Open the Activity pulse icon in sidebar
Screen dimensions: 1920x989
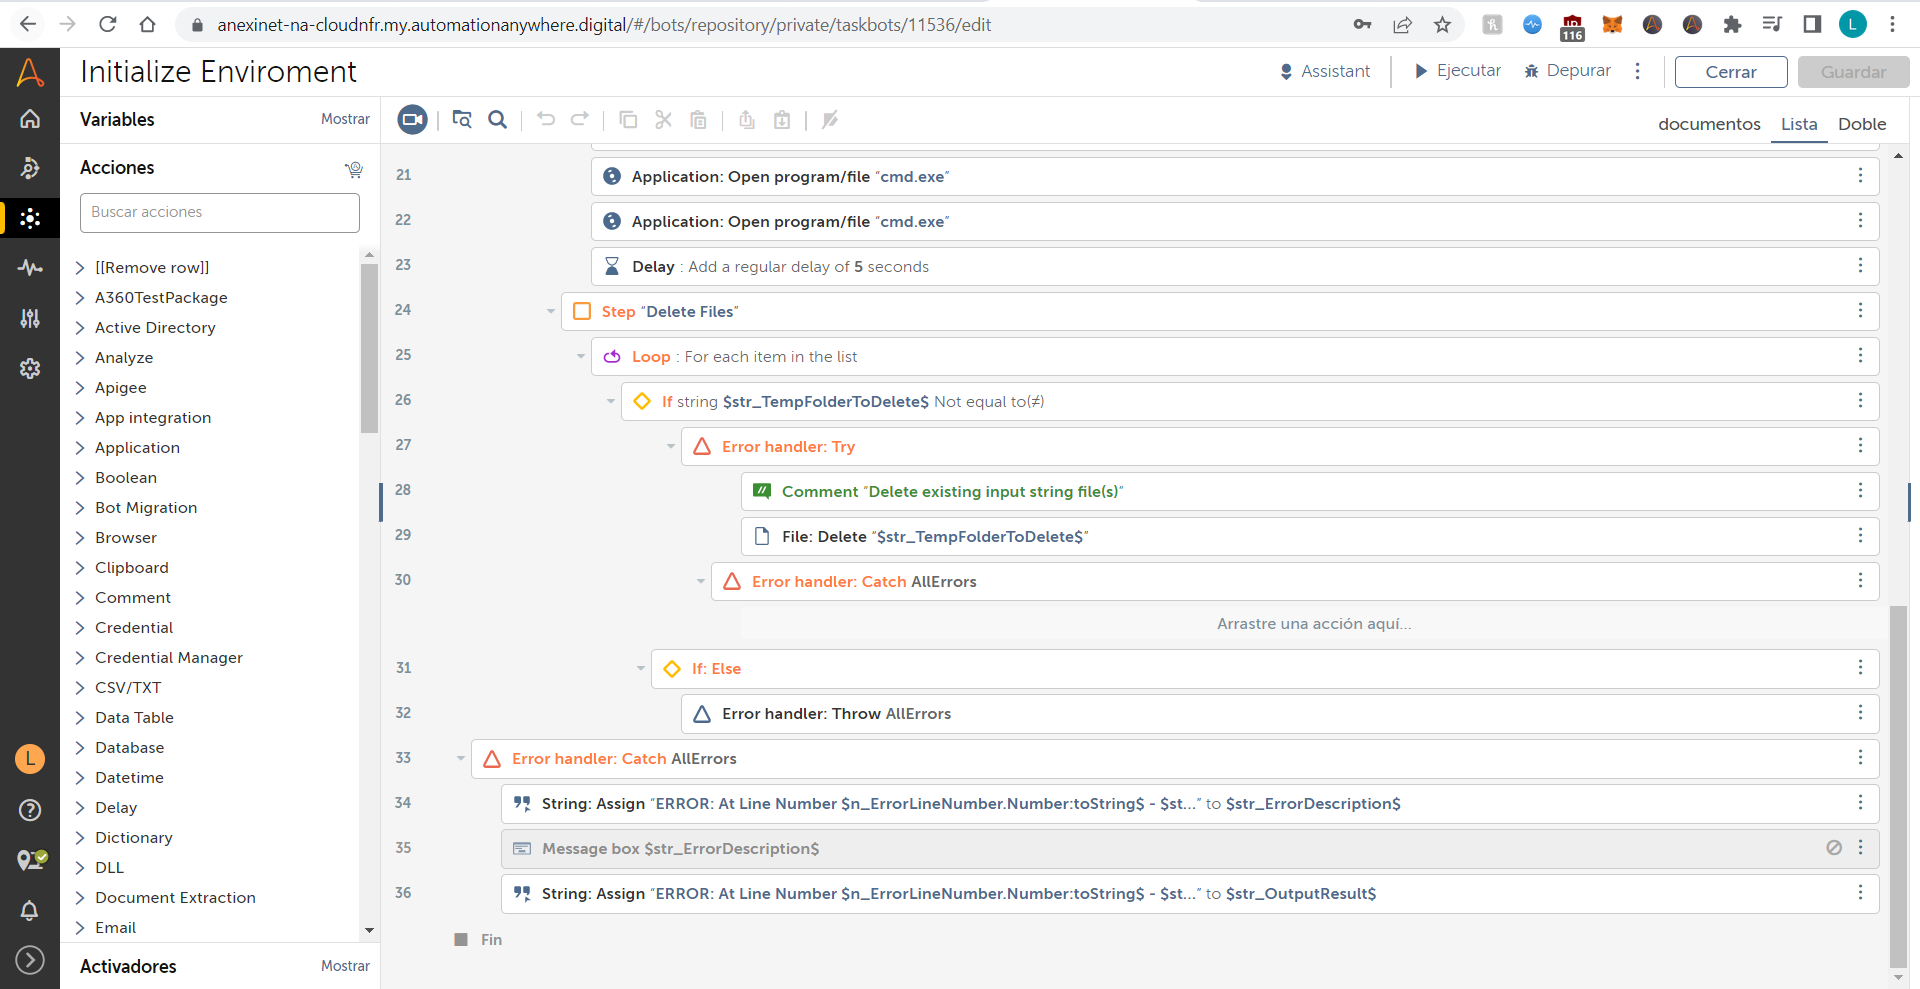click(30, 267)
